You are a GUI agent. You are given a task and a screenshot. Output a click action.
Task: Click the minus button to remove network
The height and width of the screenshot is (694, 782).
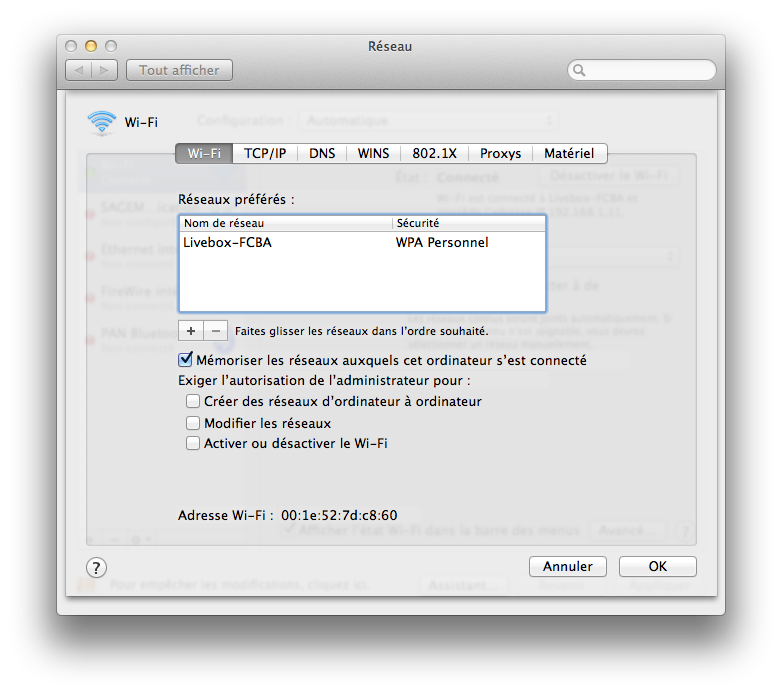tap(215, 330)
